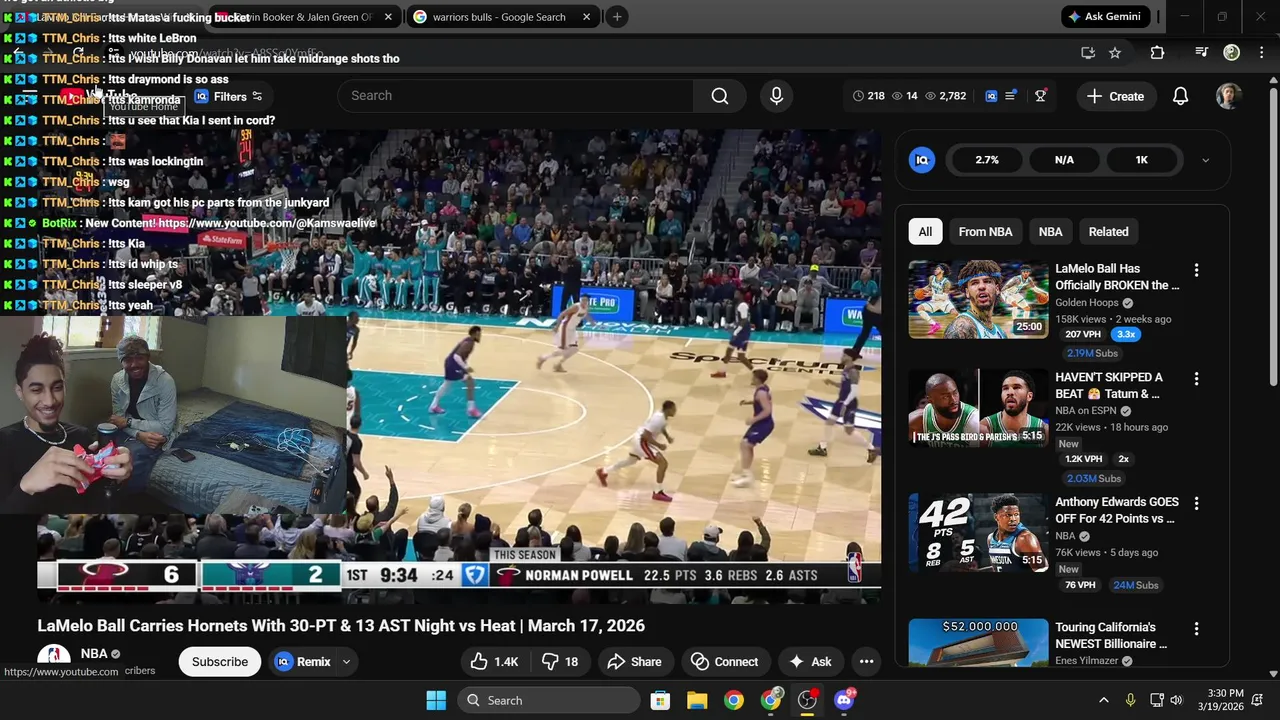Activate voice search microphone icon
Screen dimensions: 1280x720
[x=776, y=96]
